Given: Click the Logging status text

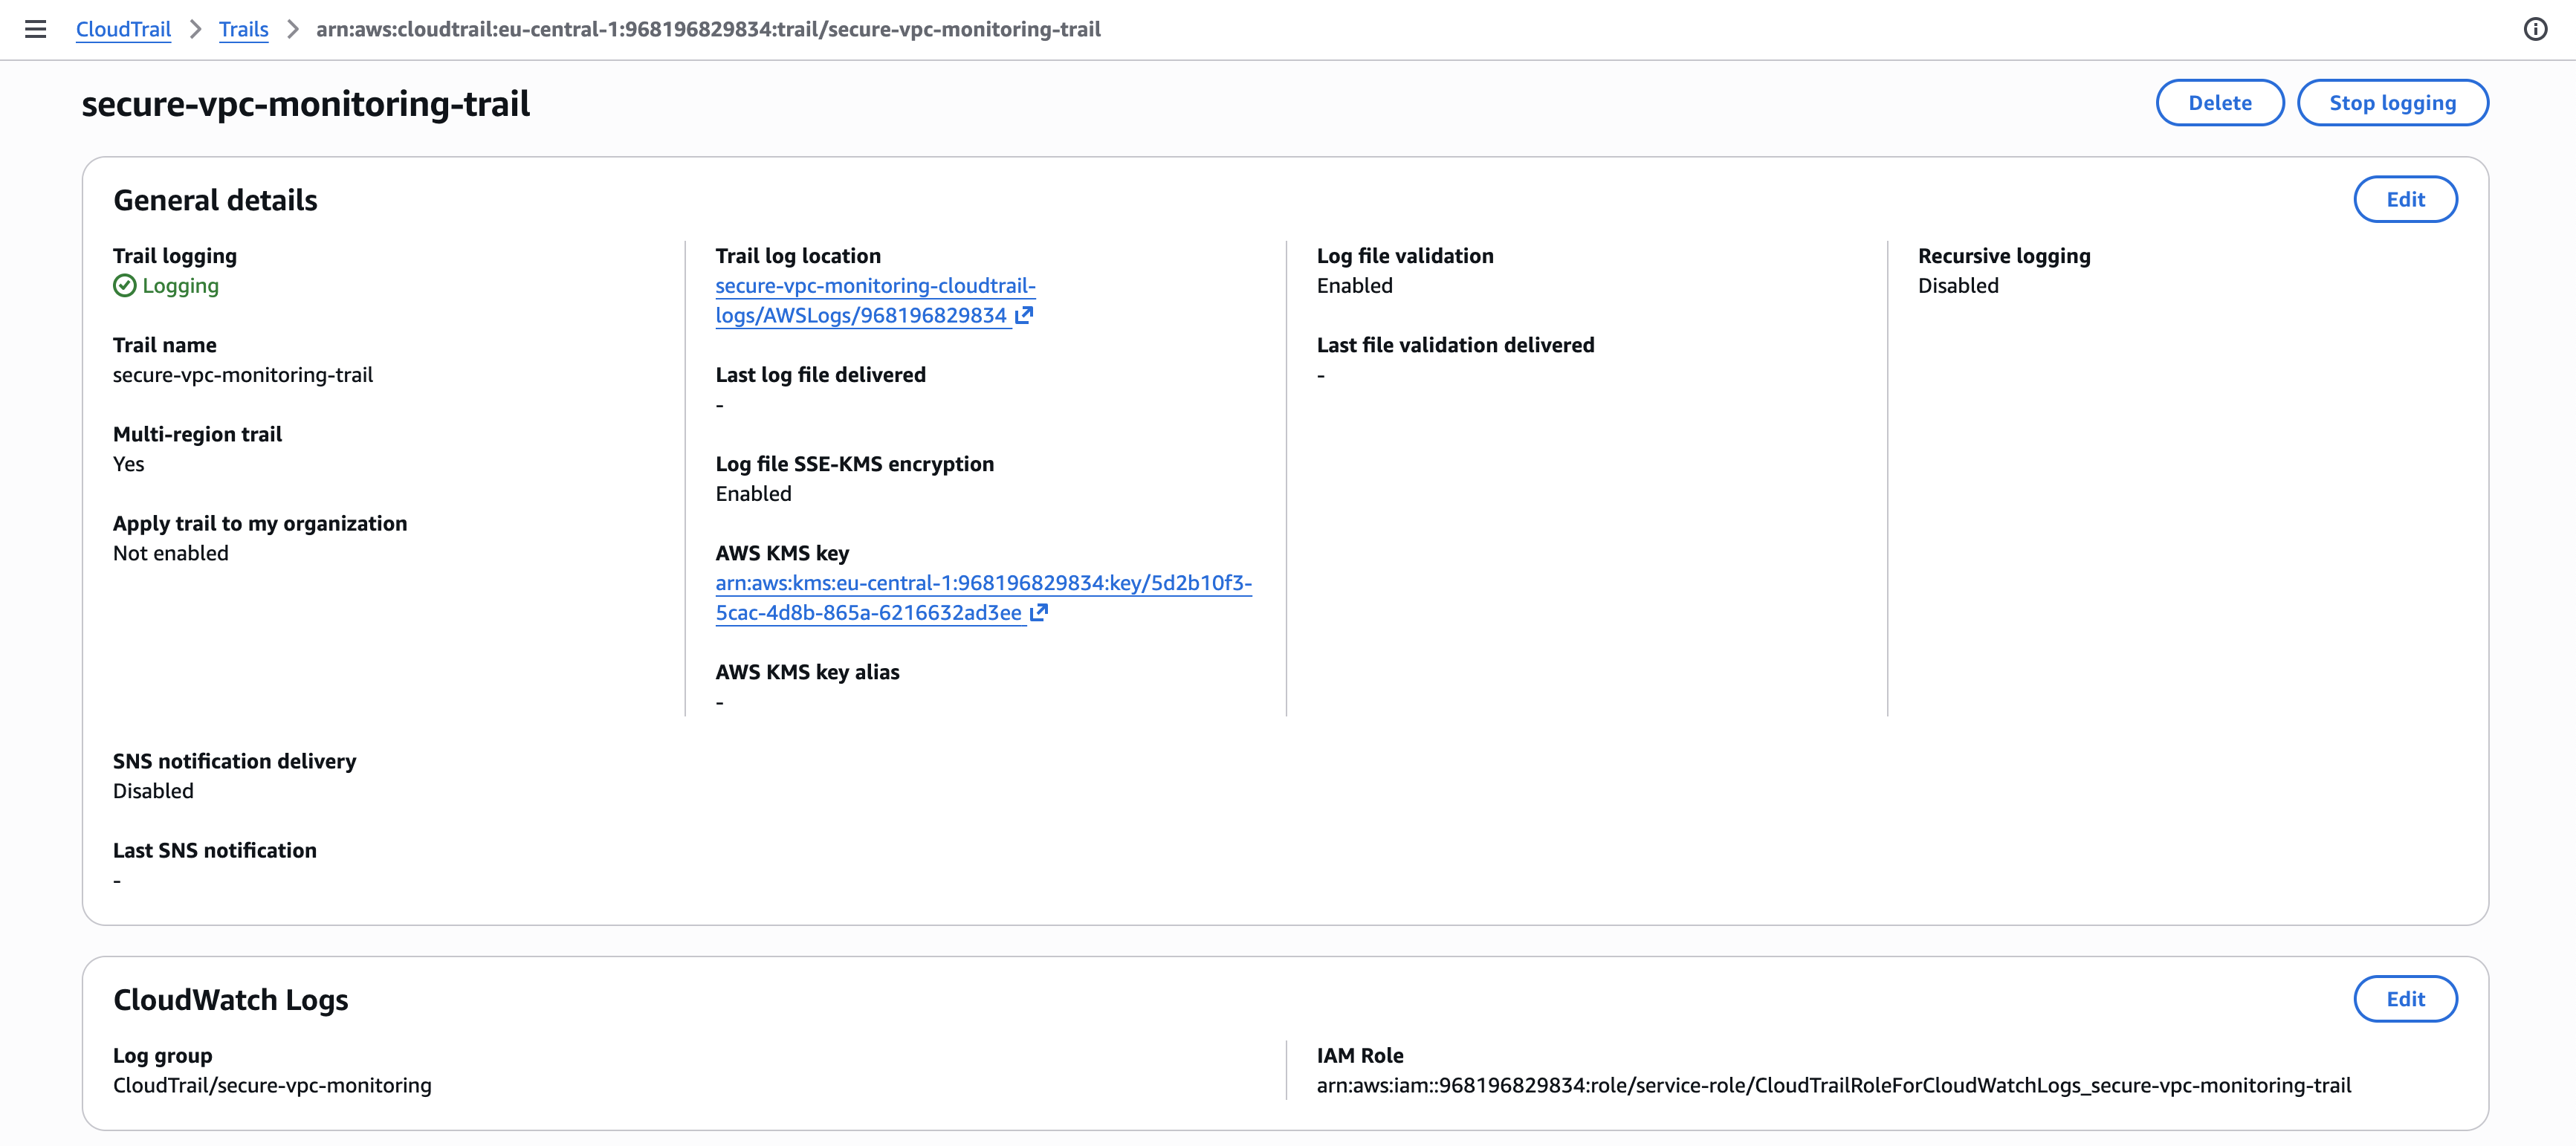Looking at the screenshot, I should tap(180, 286).
